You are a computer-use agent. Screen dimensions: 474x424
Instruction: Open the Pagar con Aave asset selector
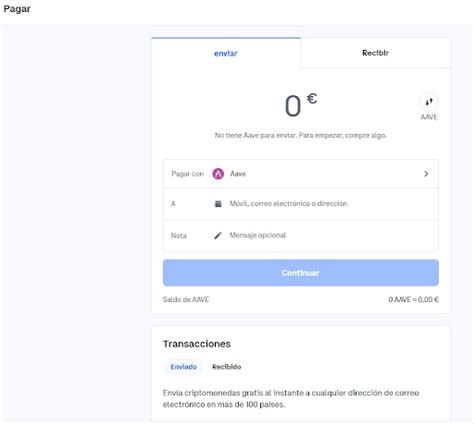(301, 174)
